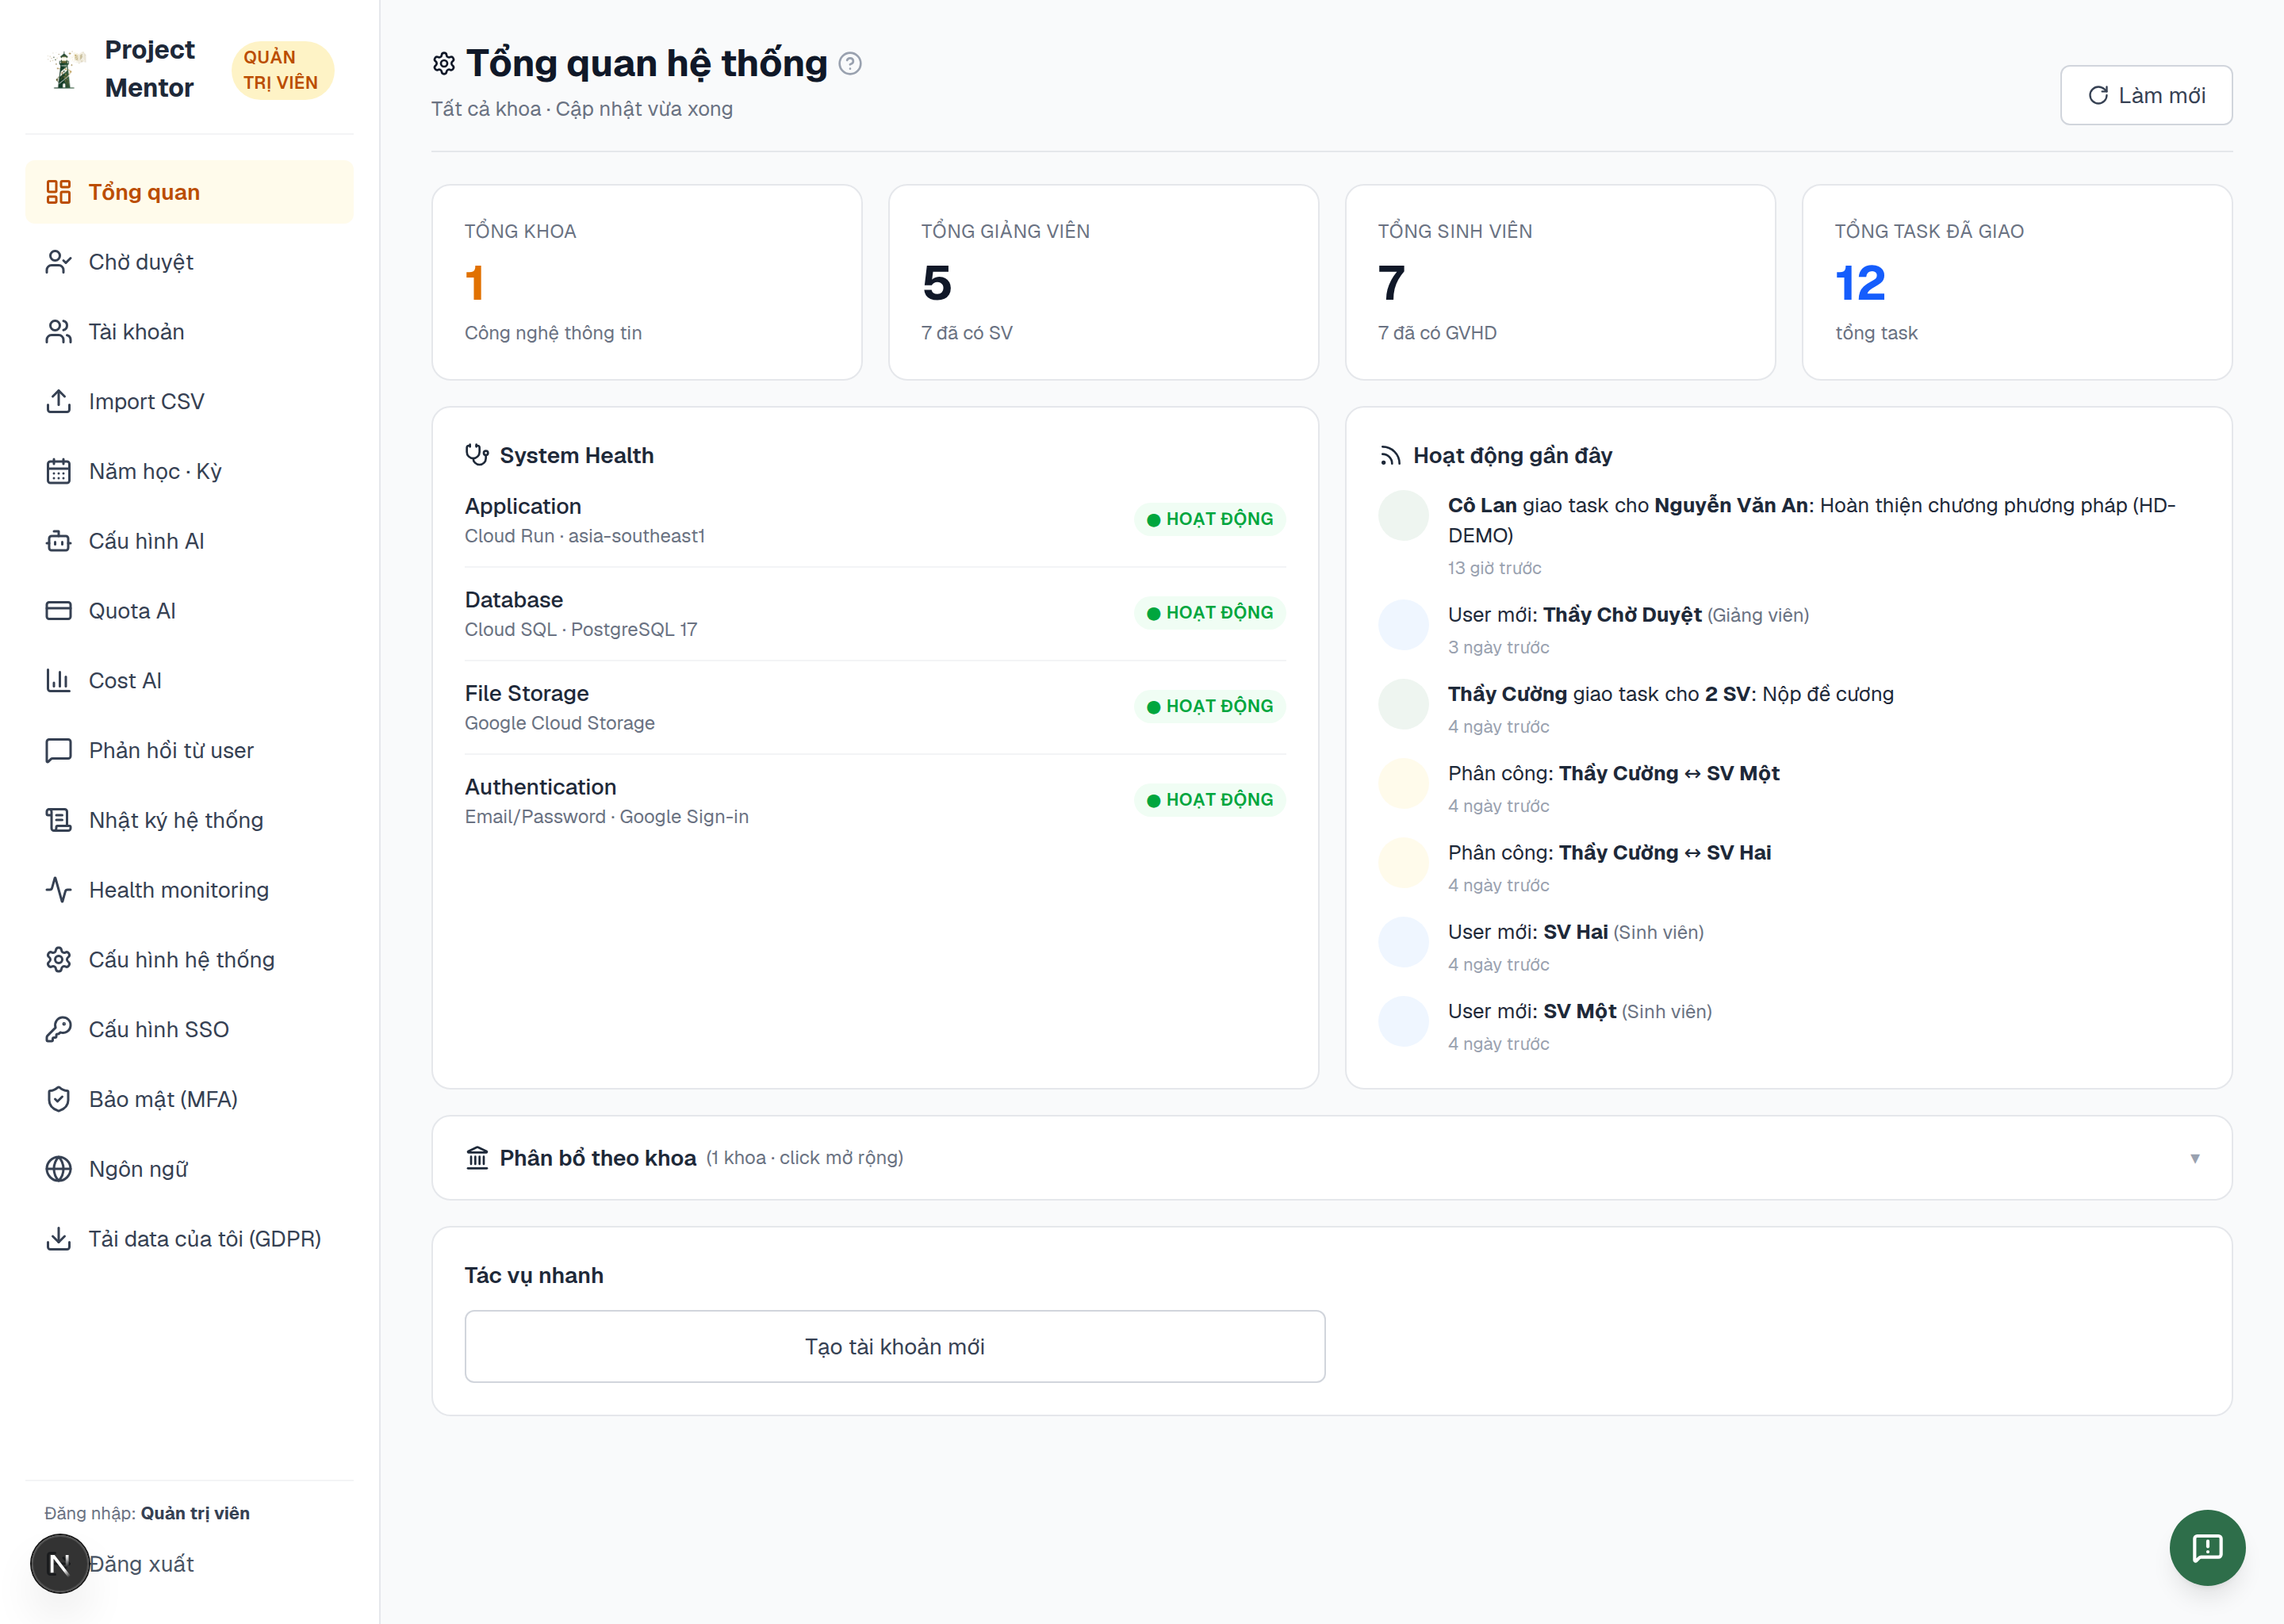The height and width of the screenshot is (1624, 2284).
Task: Click Phân công Thầy Cường ↔ SV Một
Action: click(x=1789, y=788)
